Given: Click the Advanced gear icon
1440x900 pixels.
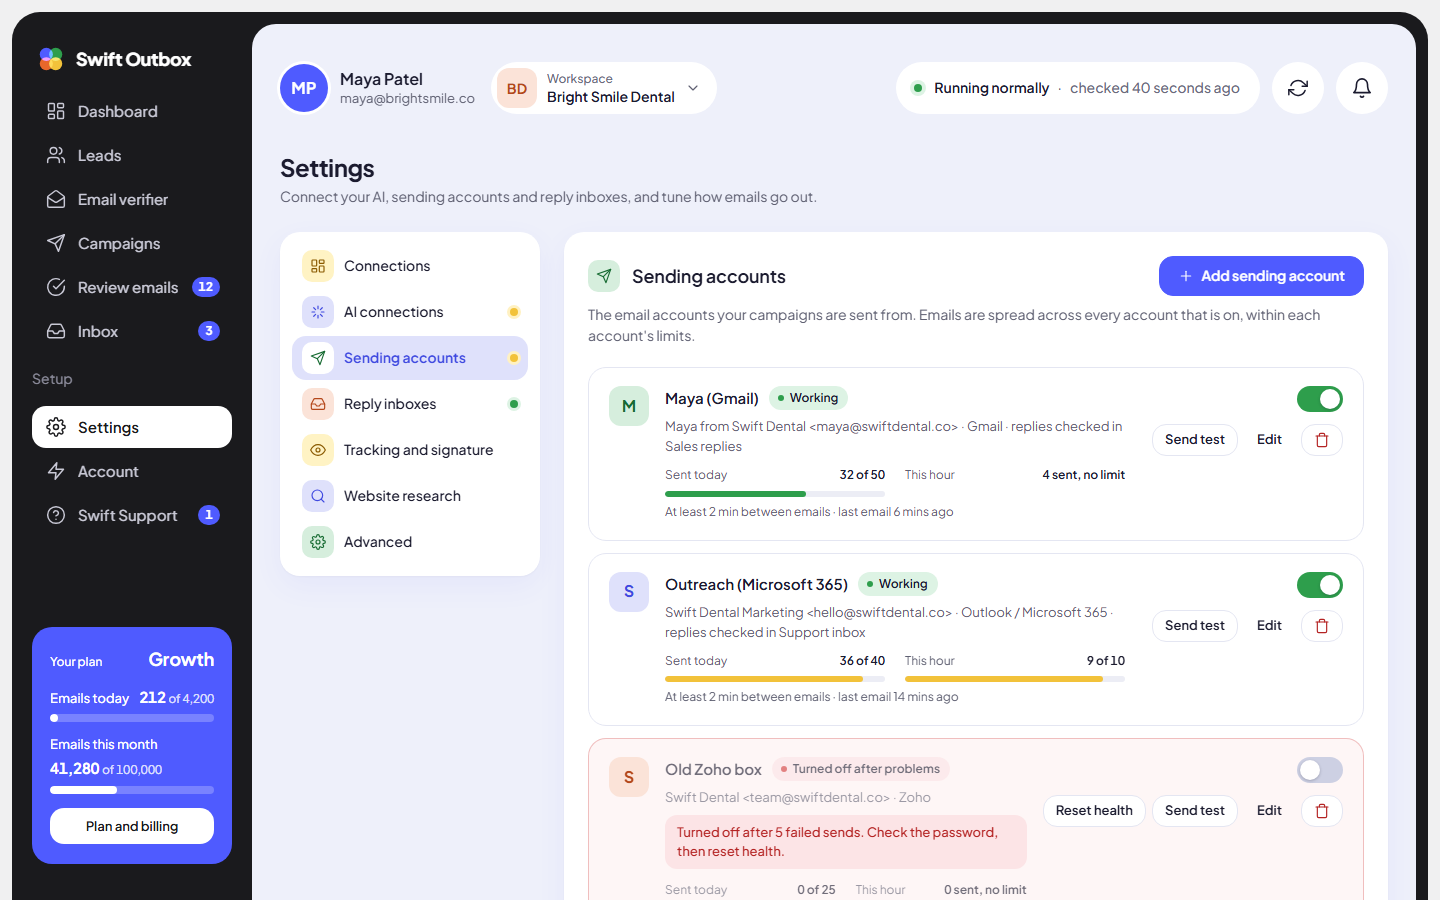Looking at the screenshot, I should click(318, 542).
